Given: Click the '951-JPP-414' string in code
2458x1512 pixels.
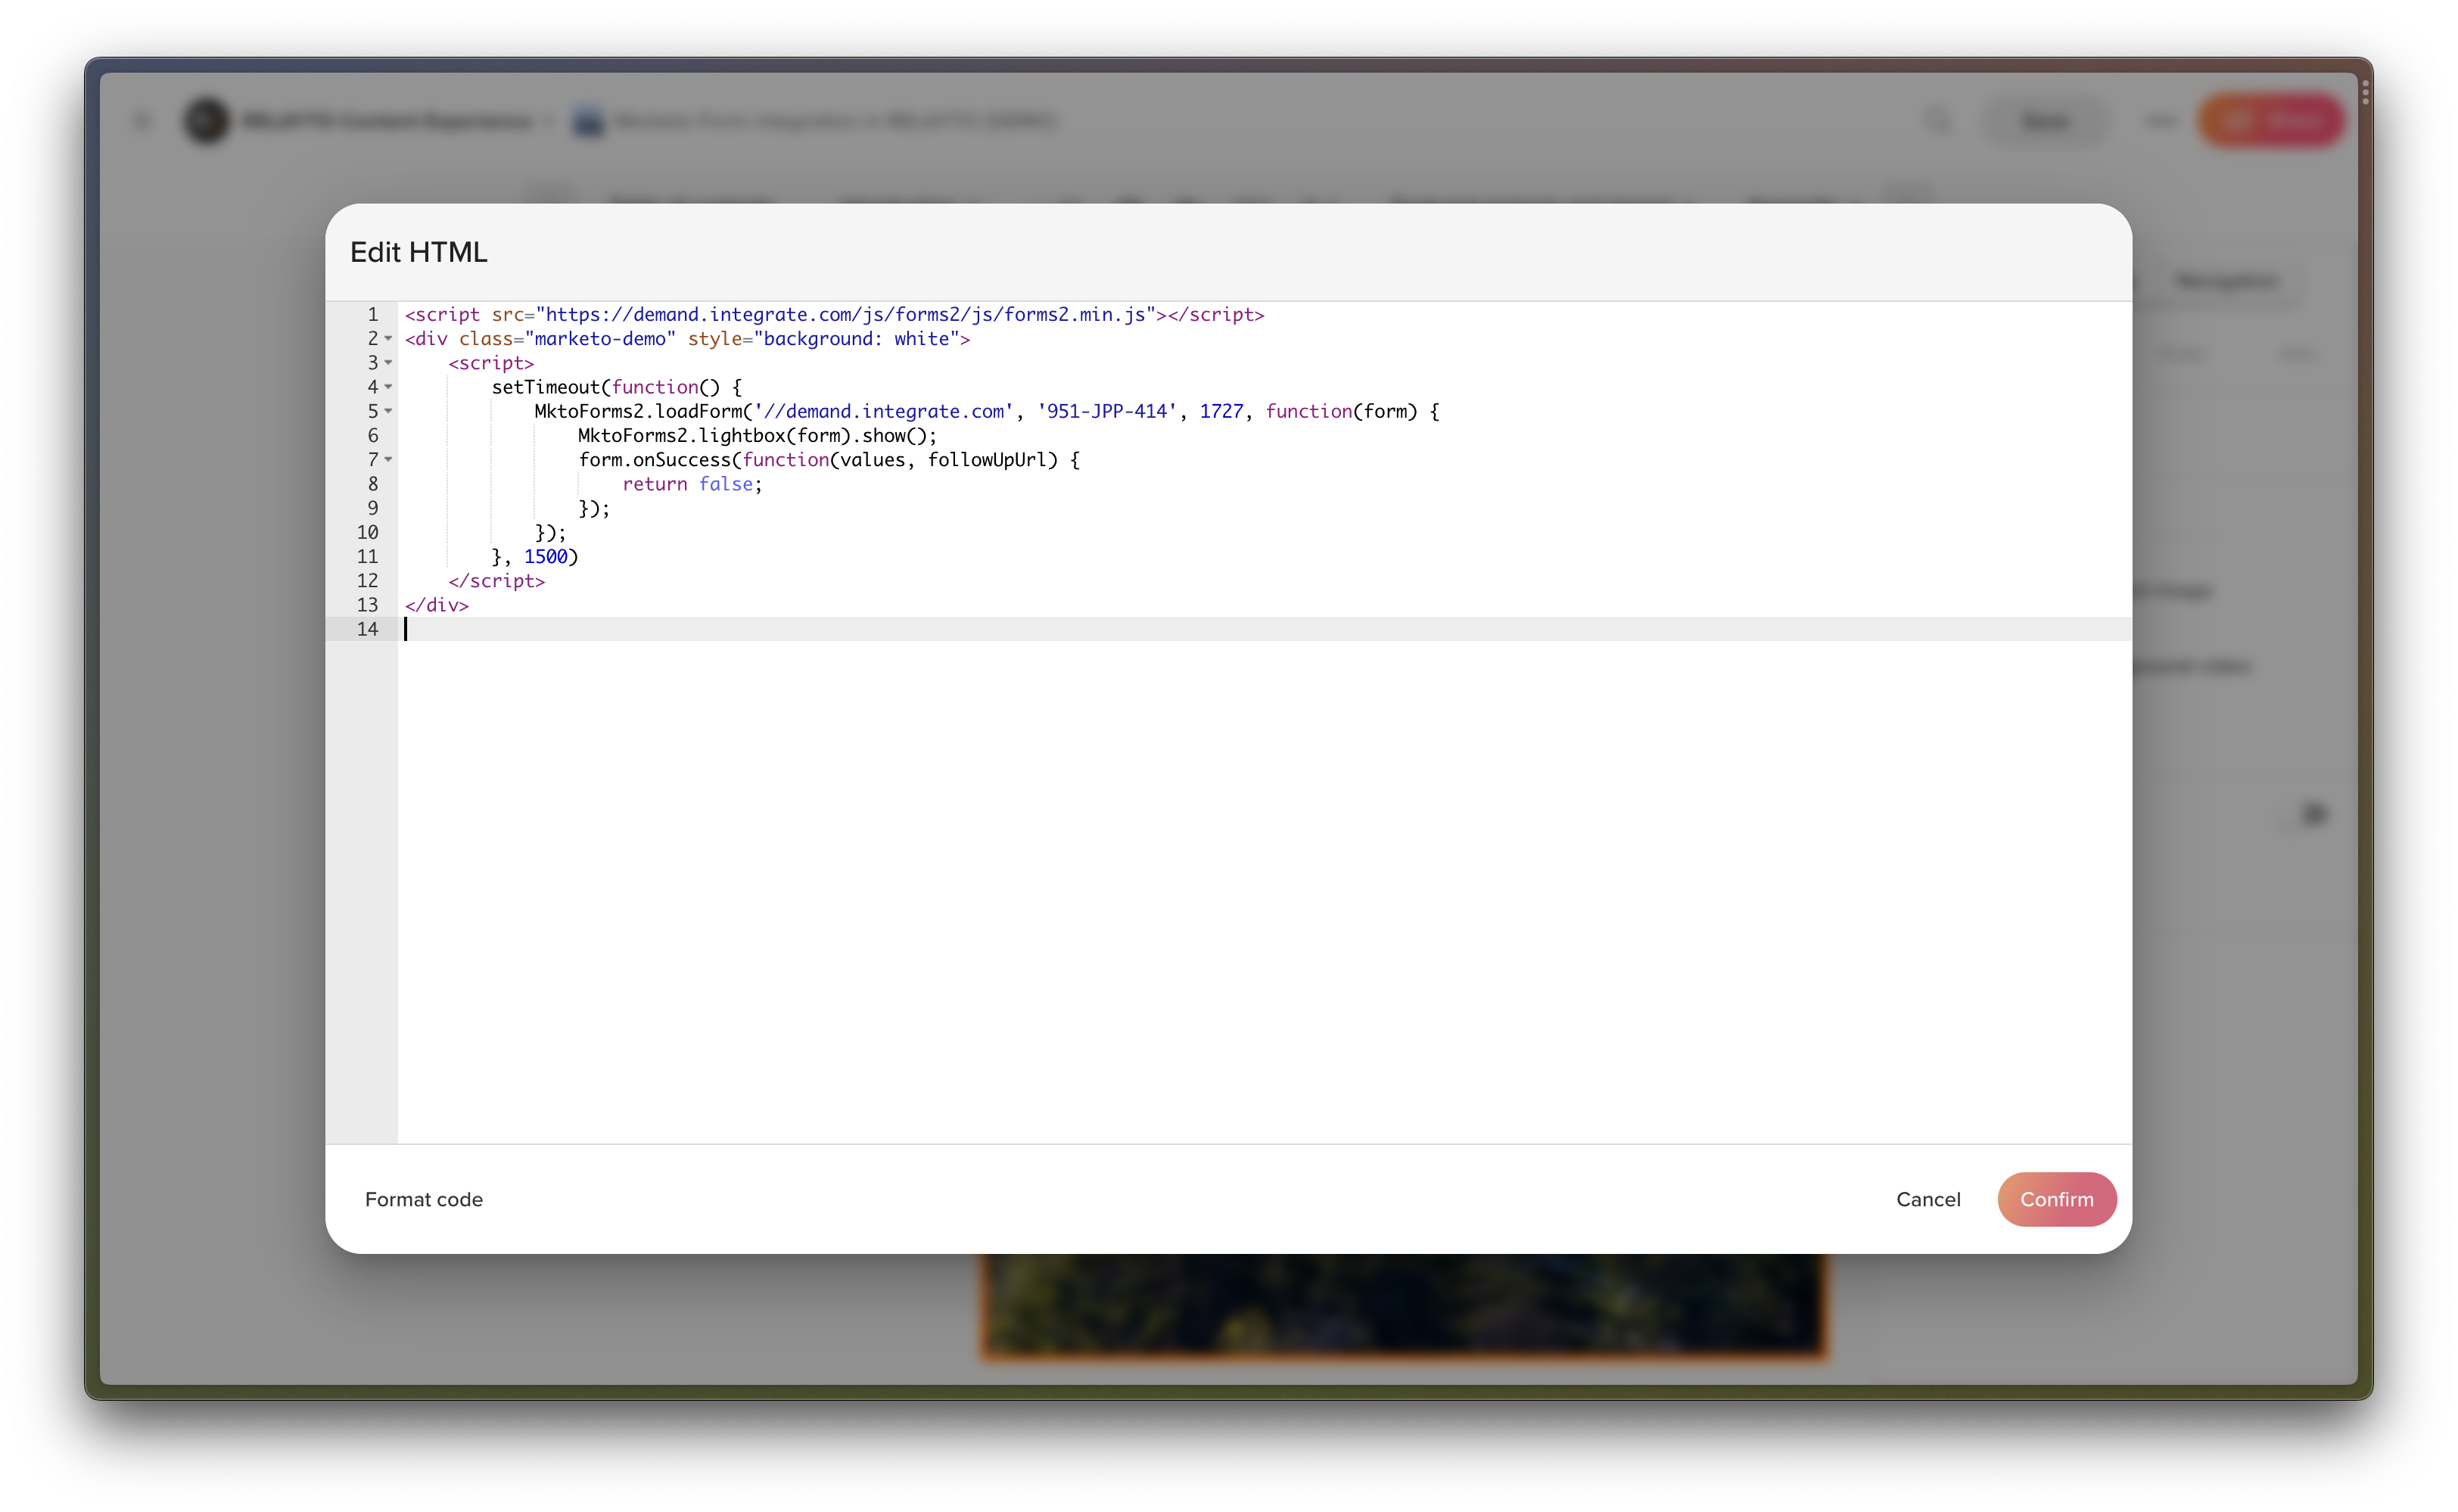Looking at the screenshot, I should point(1106,411).
